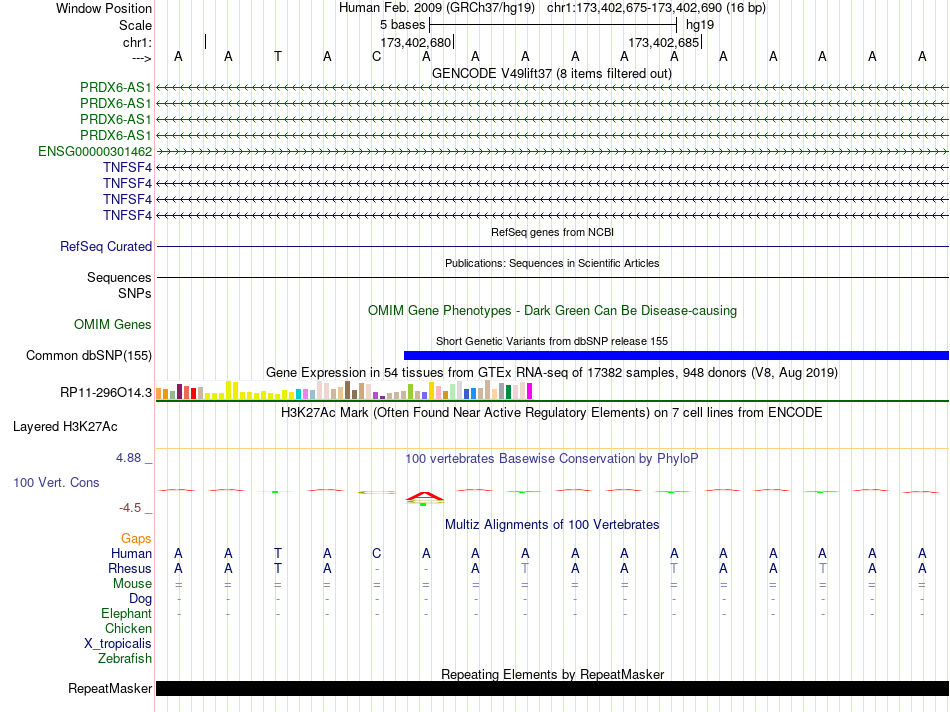
Task: Select the chr1: base position label
Action: [137, 42]
